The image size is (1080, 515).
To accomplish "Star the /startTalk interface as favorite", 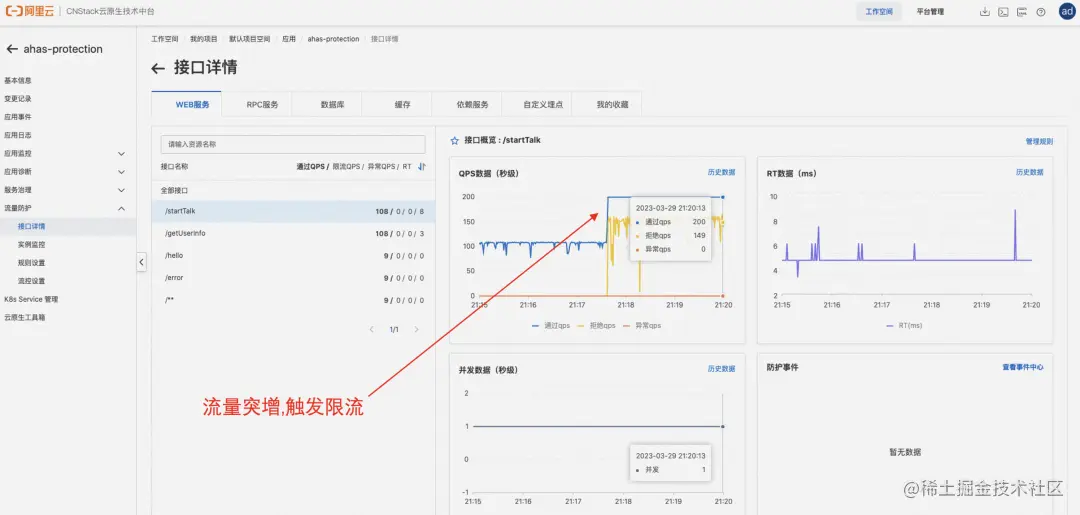I will [x=455, y=140].
